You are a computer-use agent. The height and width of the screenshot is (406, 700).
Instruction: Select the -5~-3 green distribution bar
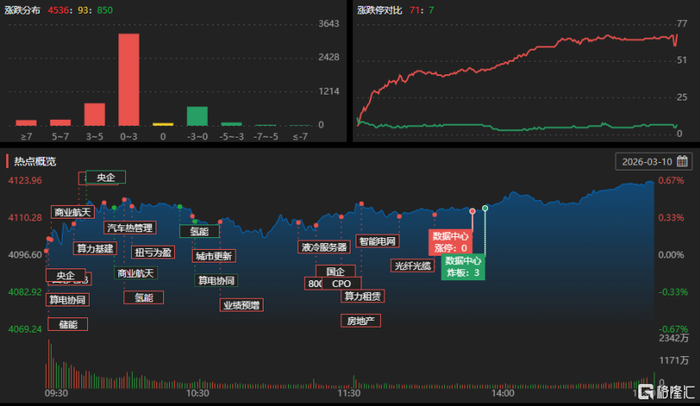pos(231,124)
